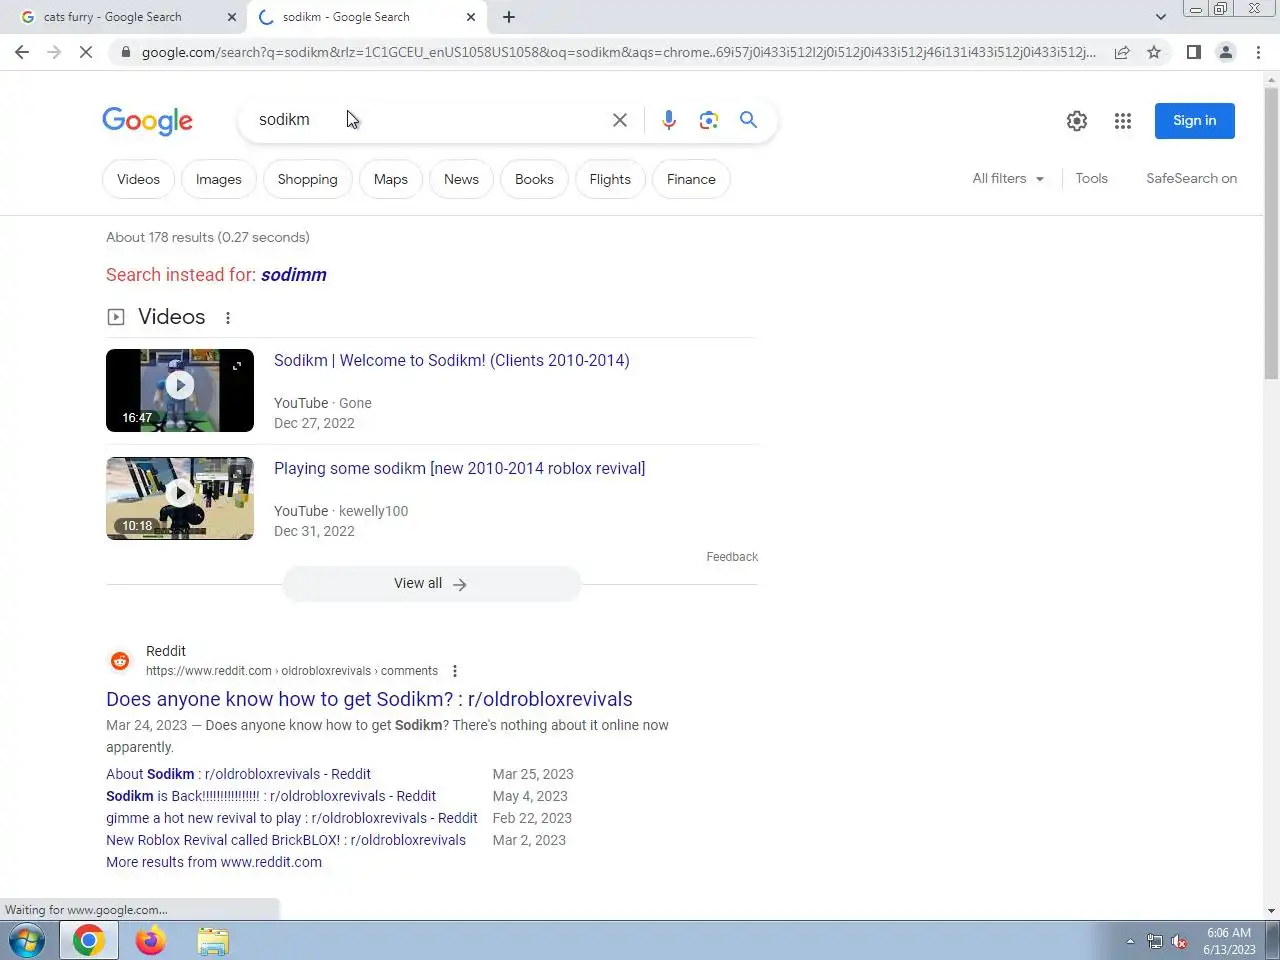The height and width of the screenshot is (960, 1280).
Task: Click the forward navigation arrow
Action: [54, 52]
